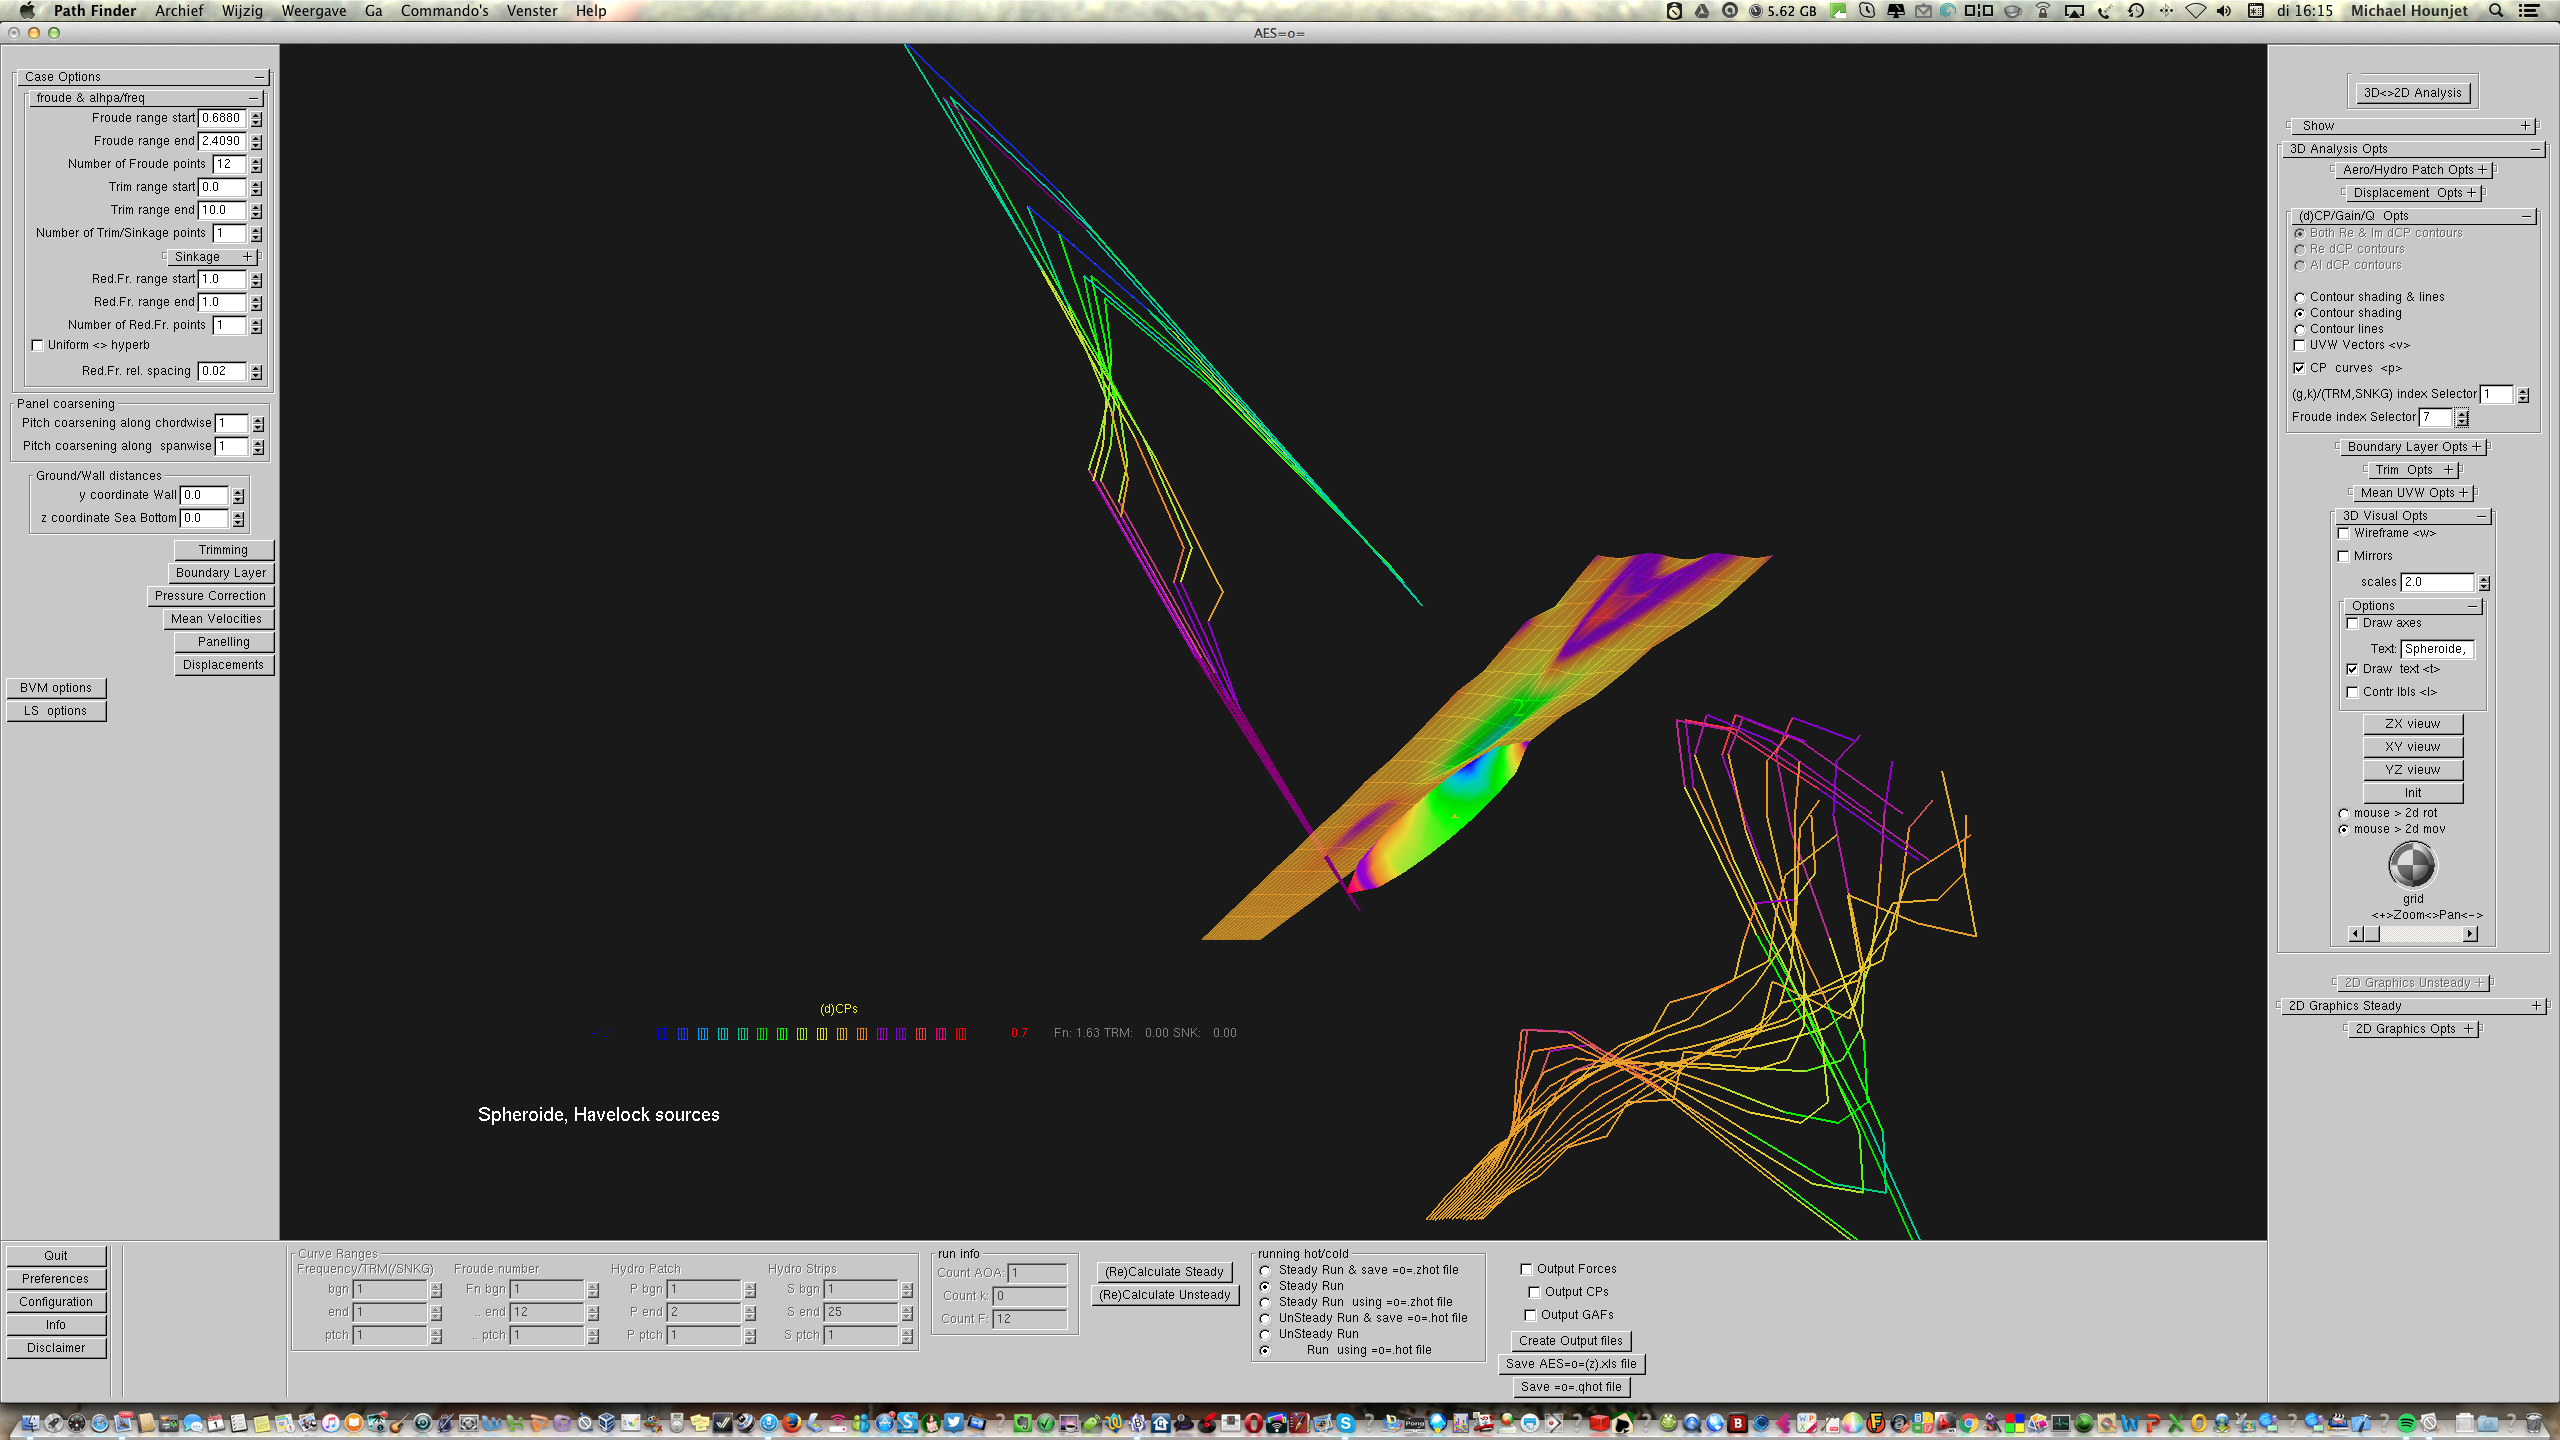Click left arrow of Zoom/Pan scrollbar
This screenshot has height=1440, width=2560.
click(2355, 934)
